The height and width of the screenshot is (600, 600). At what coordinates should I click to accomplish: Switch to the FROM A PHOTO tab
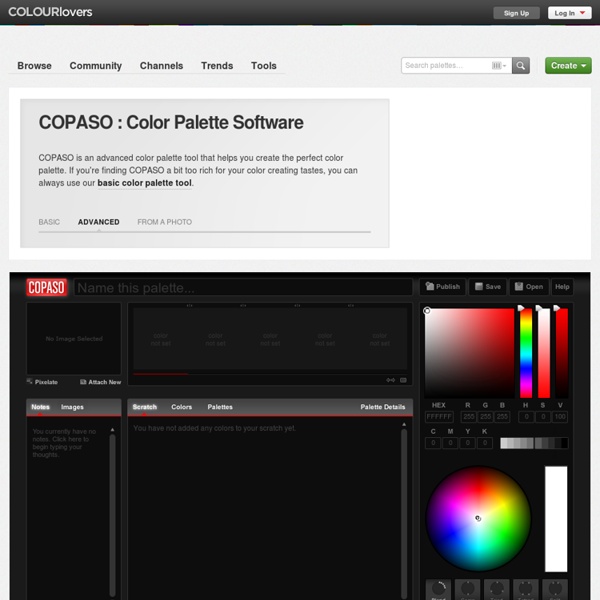click(165, 222)
